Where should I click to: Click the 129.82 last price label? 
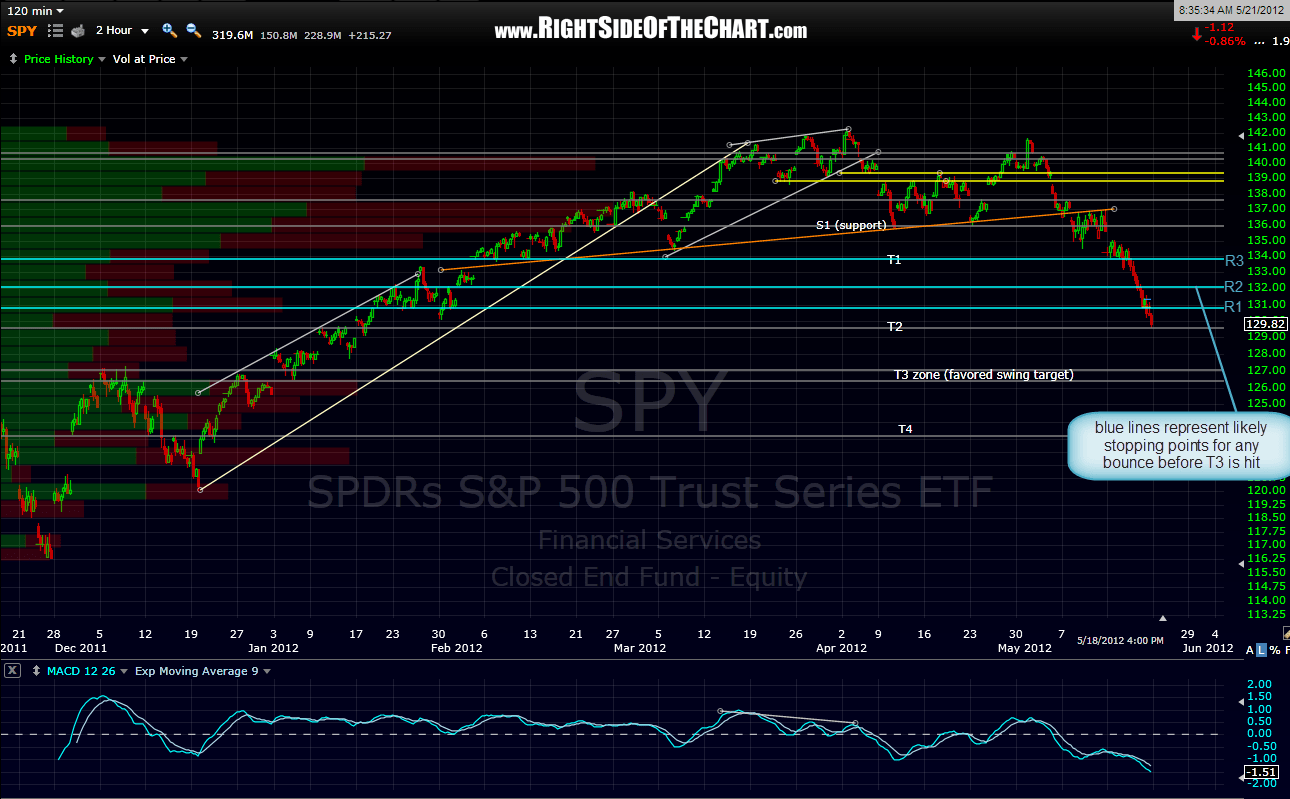(x=1265, y=323)
